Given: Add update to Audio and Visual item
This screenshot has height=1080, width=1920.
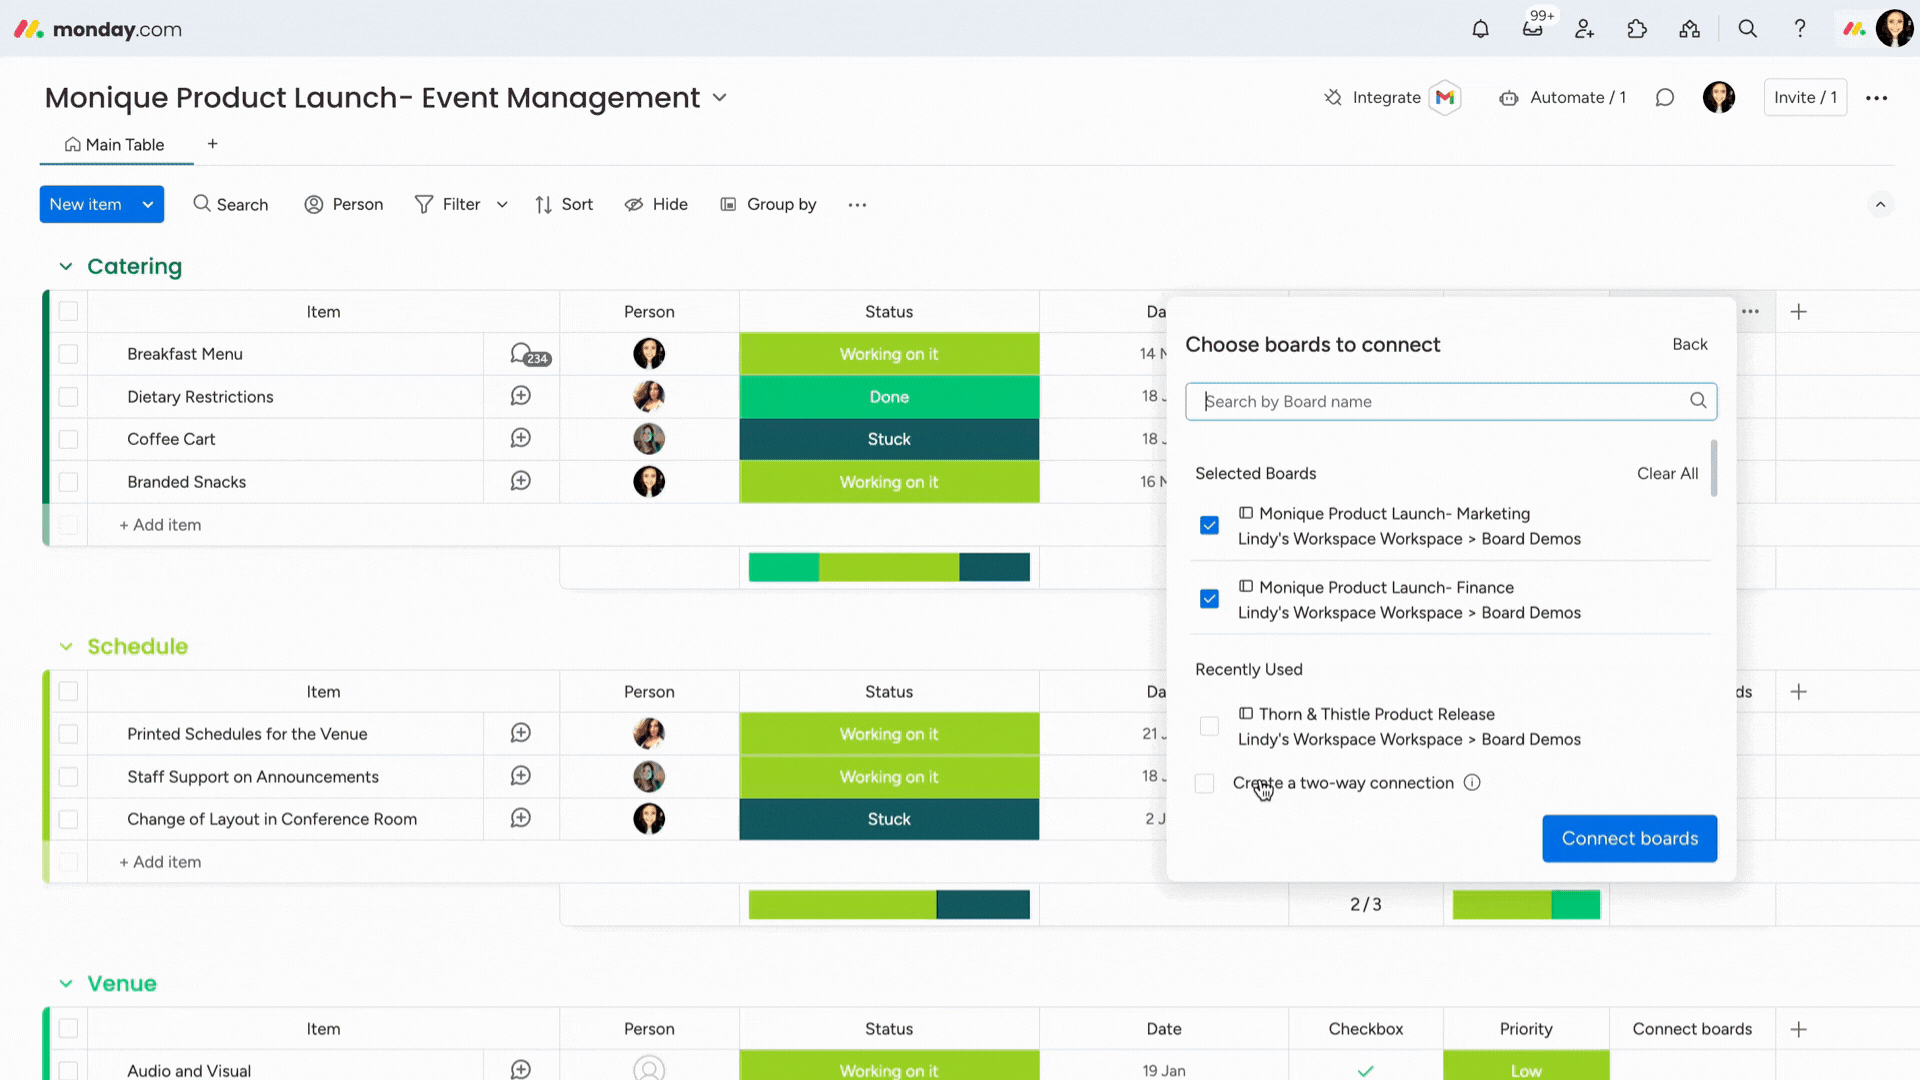Looking at the screenshot, I should tap(521, 1069).
